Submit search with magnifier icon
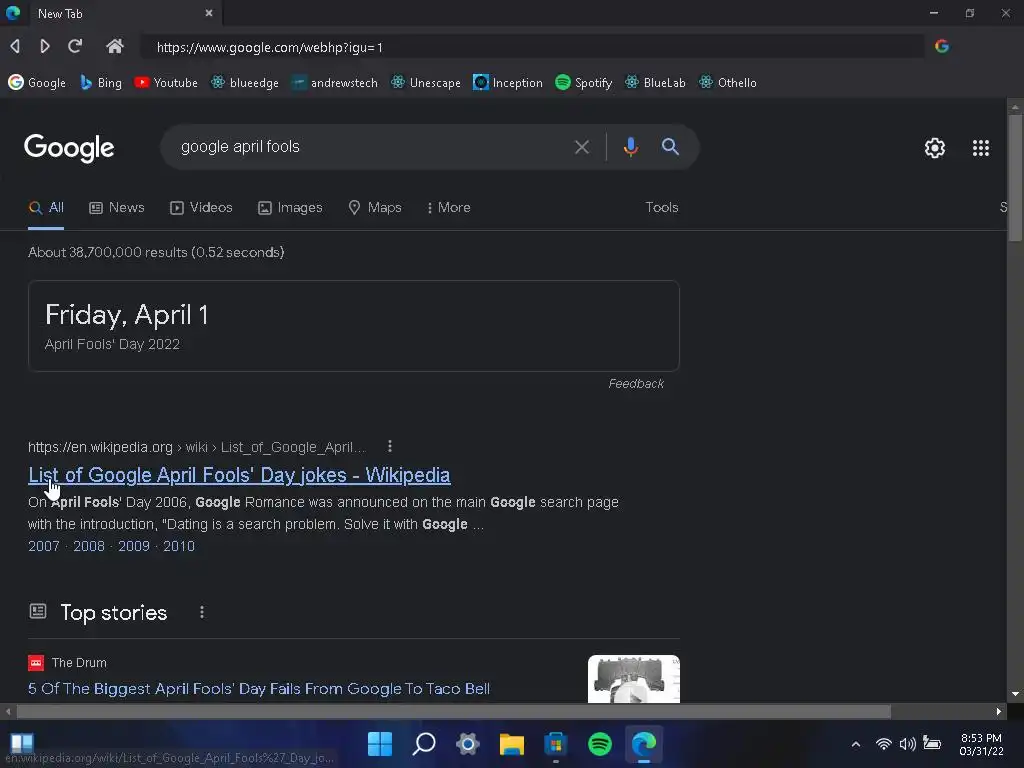Image resolution: width=1024 pixels, height=768 pixels. (670, 147)
